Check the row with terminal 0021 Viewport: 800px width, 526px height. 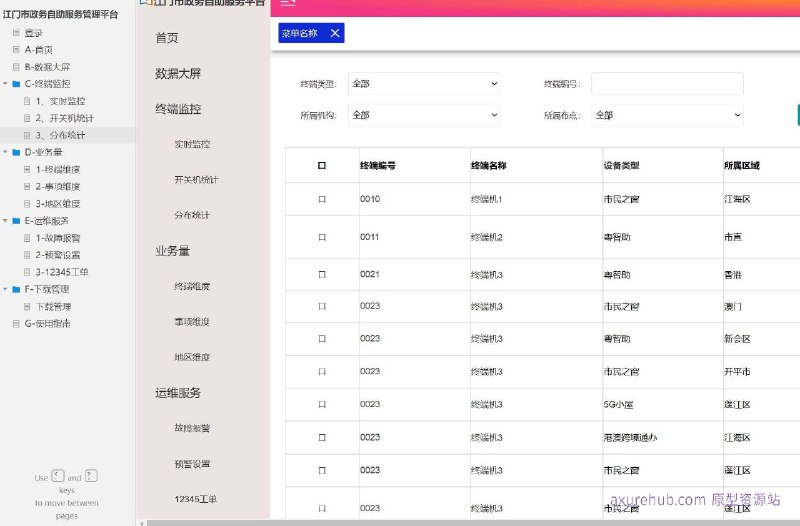coord(322,274)
